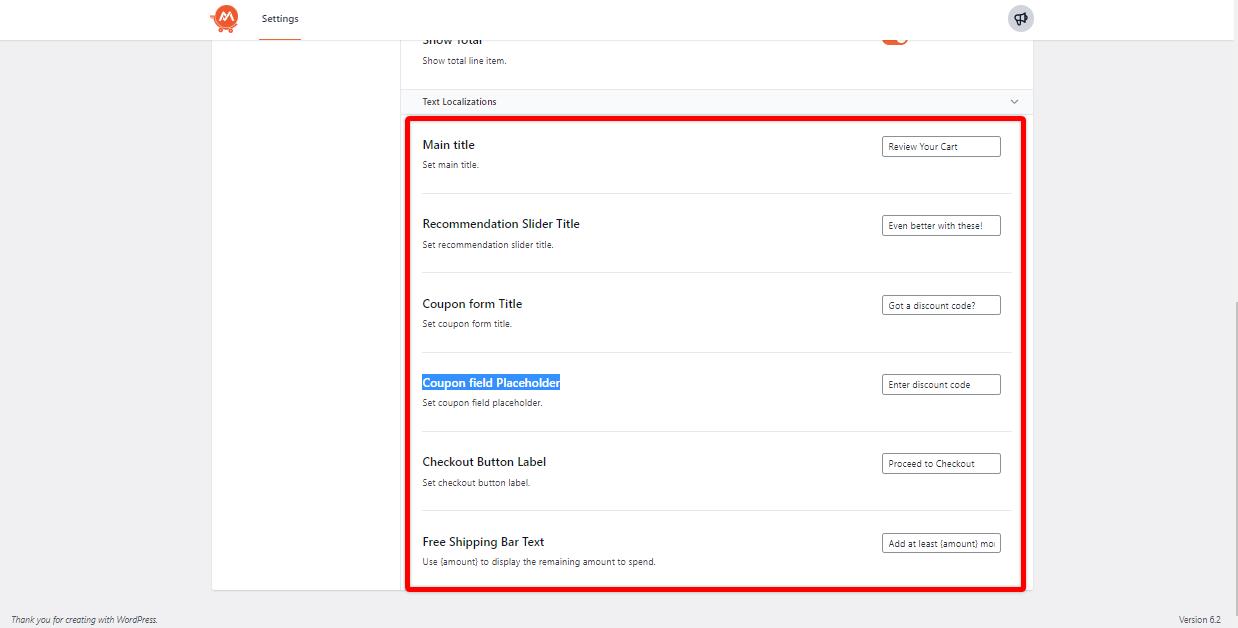Click the Free Shipping Bar Text heading

click(x=483, y=542)
